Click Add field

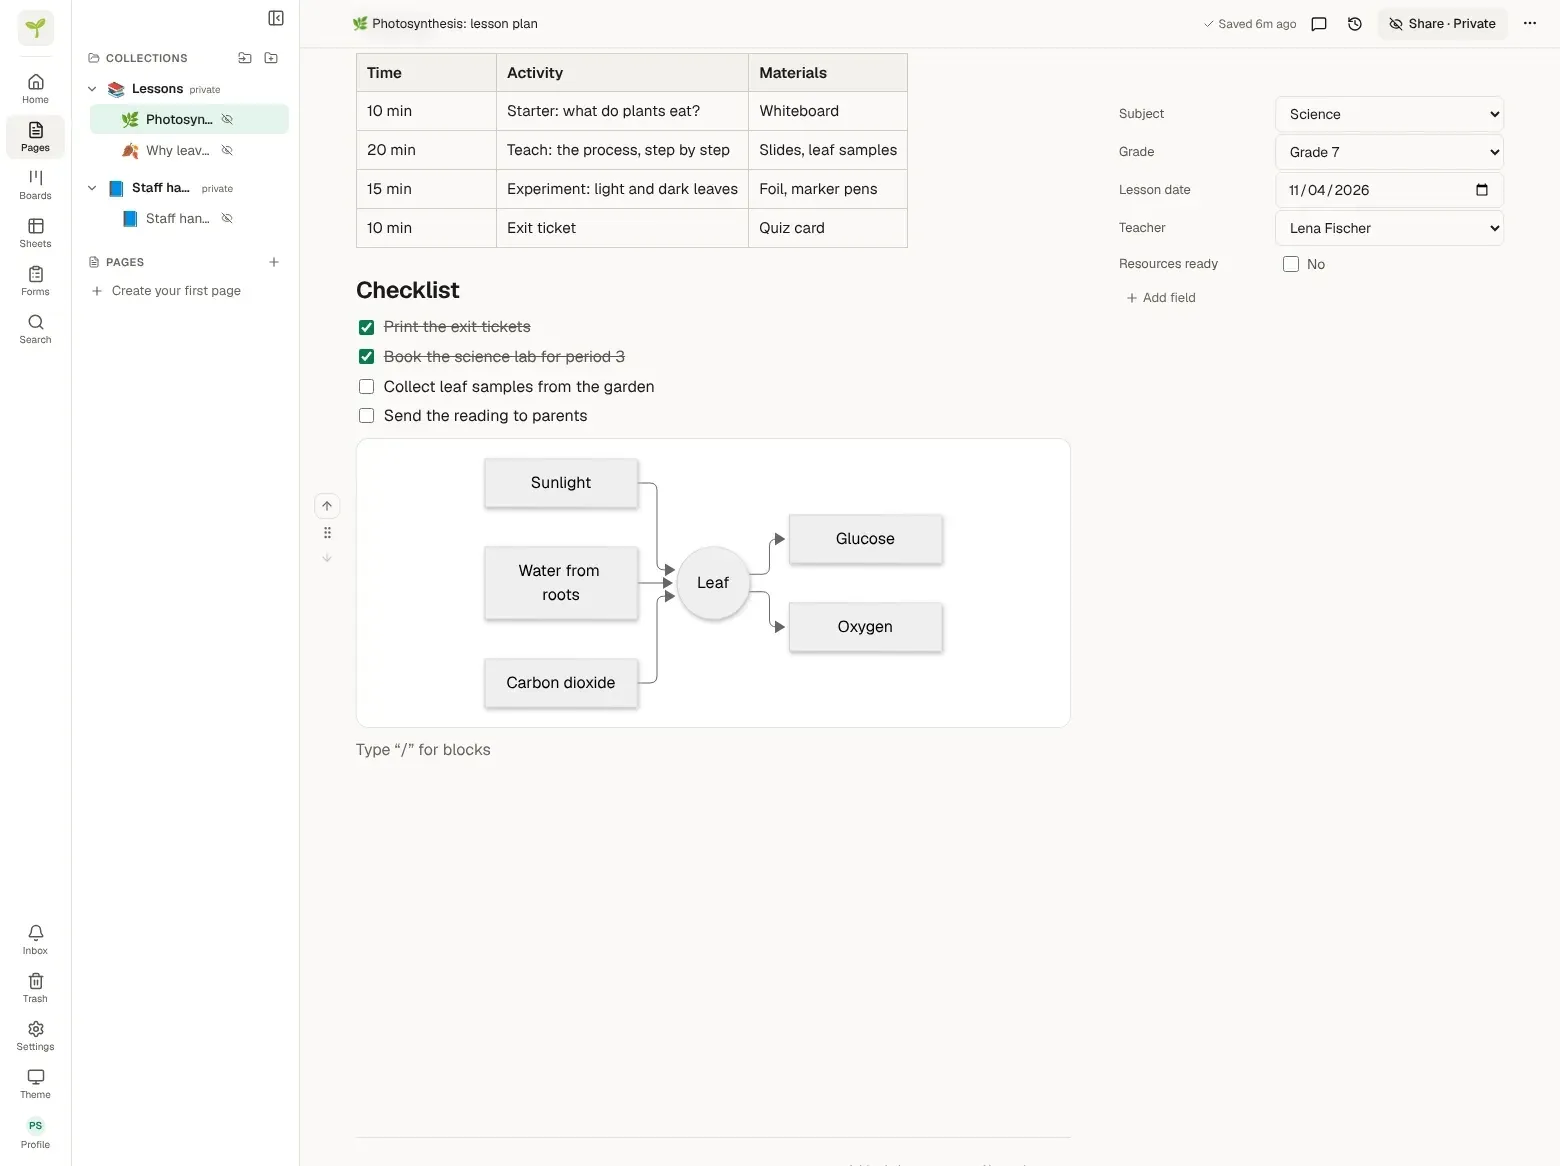pyautogui.click(x=1161, y=298)
